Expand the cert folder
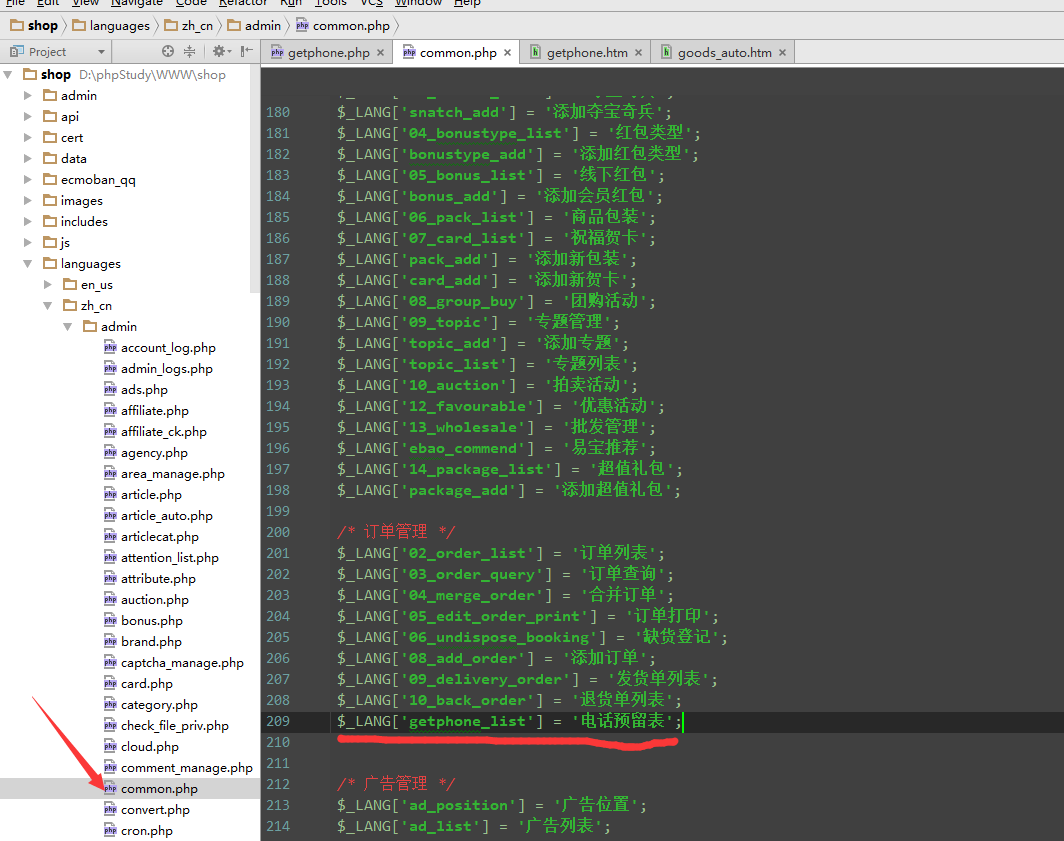Image resolution: width=1064 pixels, height=841 pixels. [28, 138]
